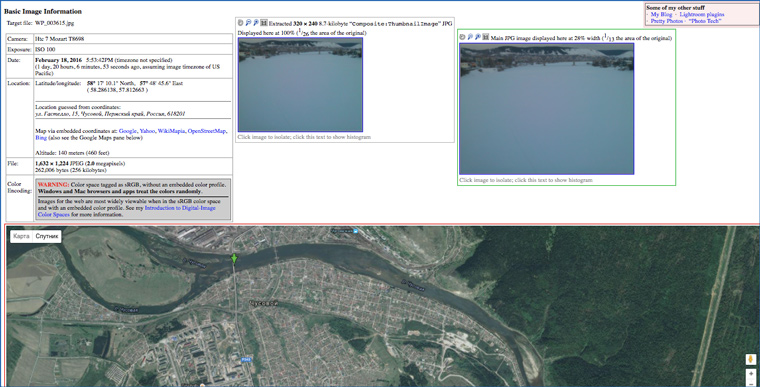Open the My Blog link
The image size is (760, 387).
[x=662, y=15]
